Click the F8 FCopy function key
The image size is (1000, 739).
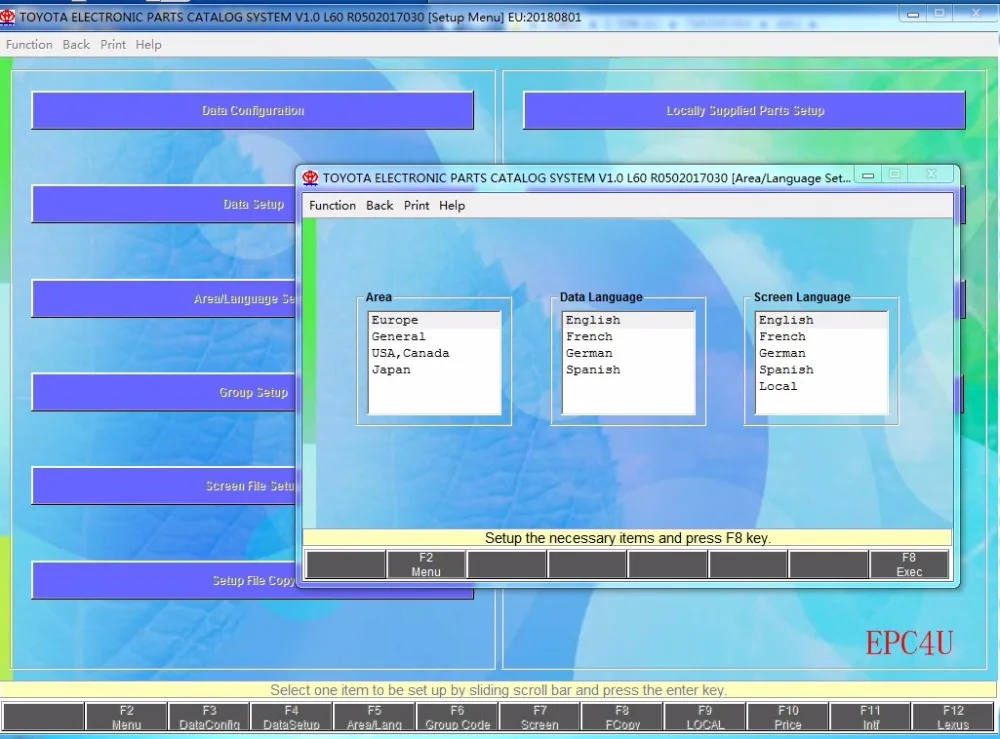click(622, 717)
